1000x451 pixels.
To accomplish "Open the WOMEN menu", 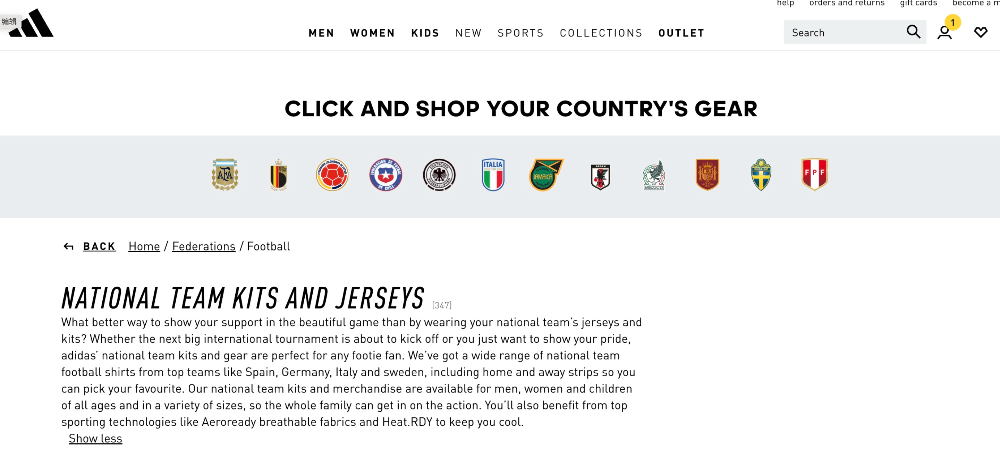I will point(372,33).
